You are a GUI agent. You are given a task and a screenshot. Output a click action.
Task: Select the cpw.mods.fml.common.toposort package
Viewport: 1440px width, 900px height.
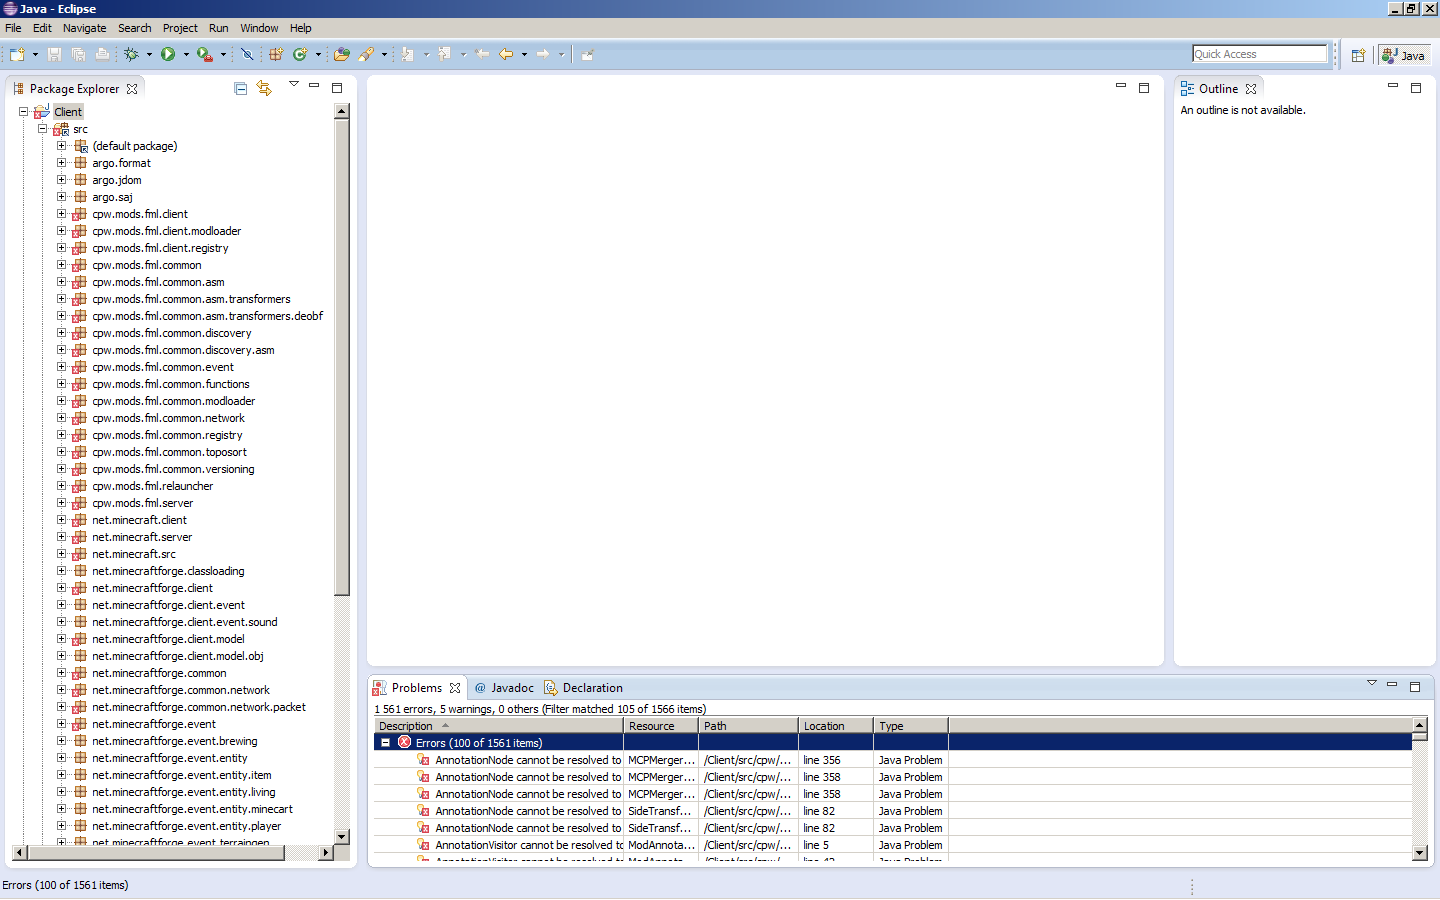(169, 452)
